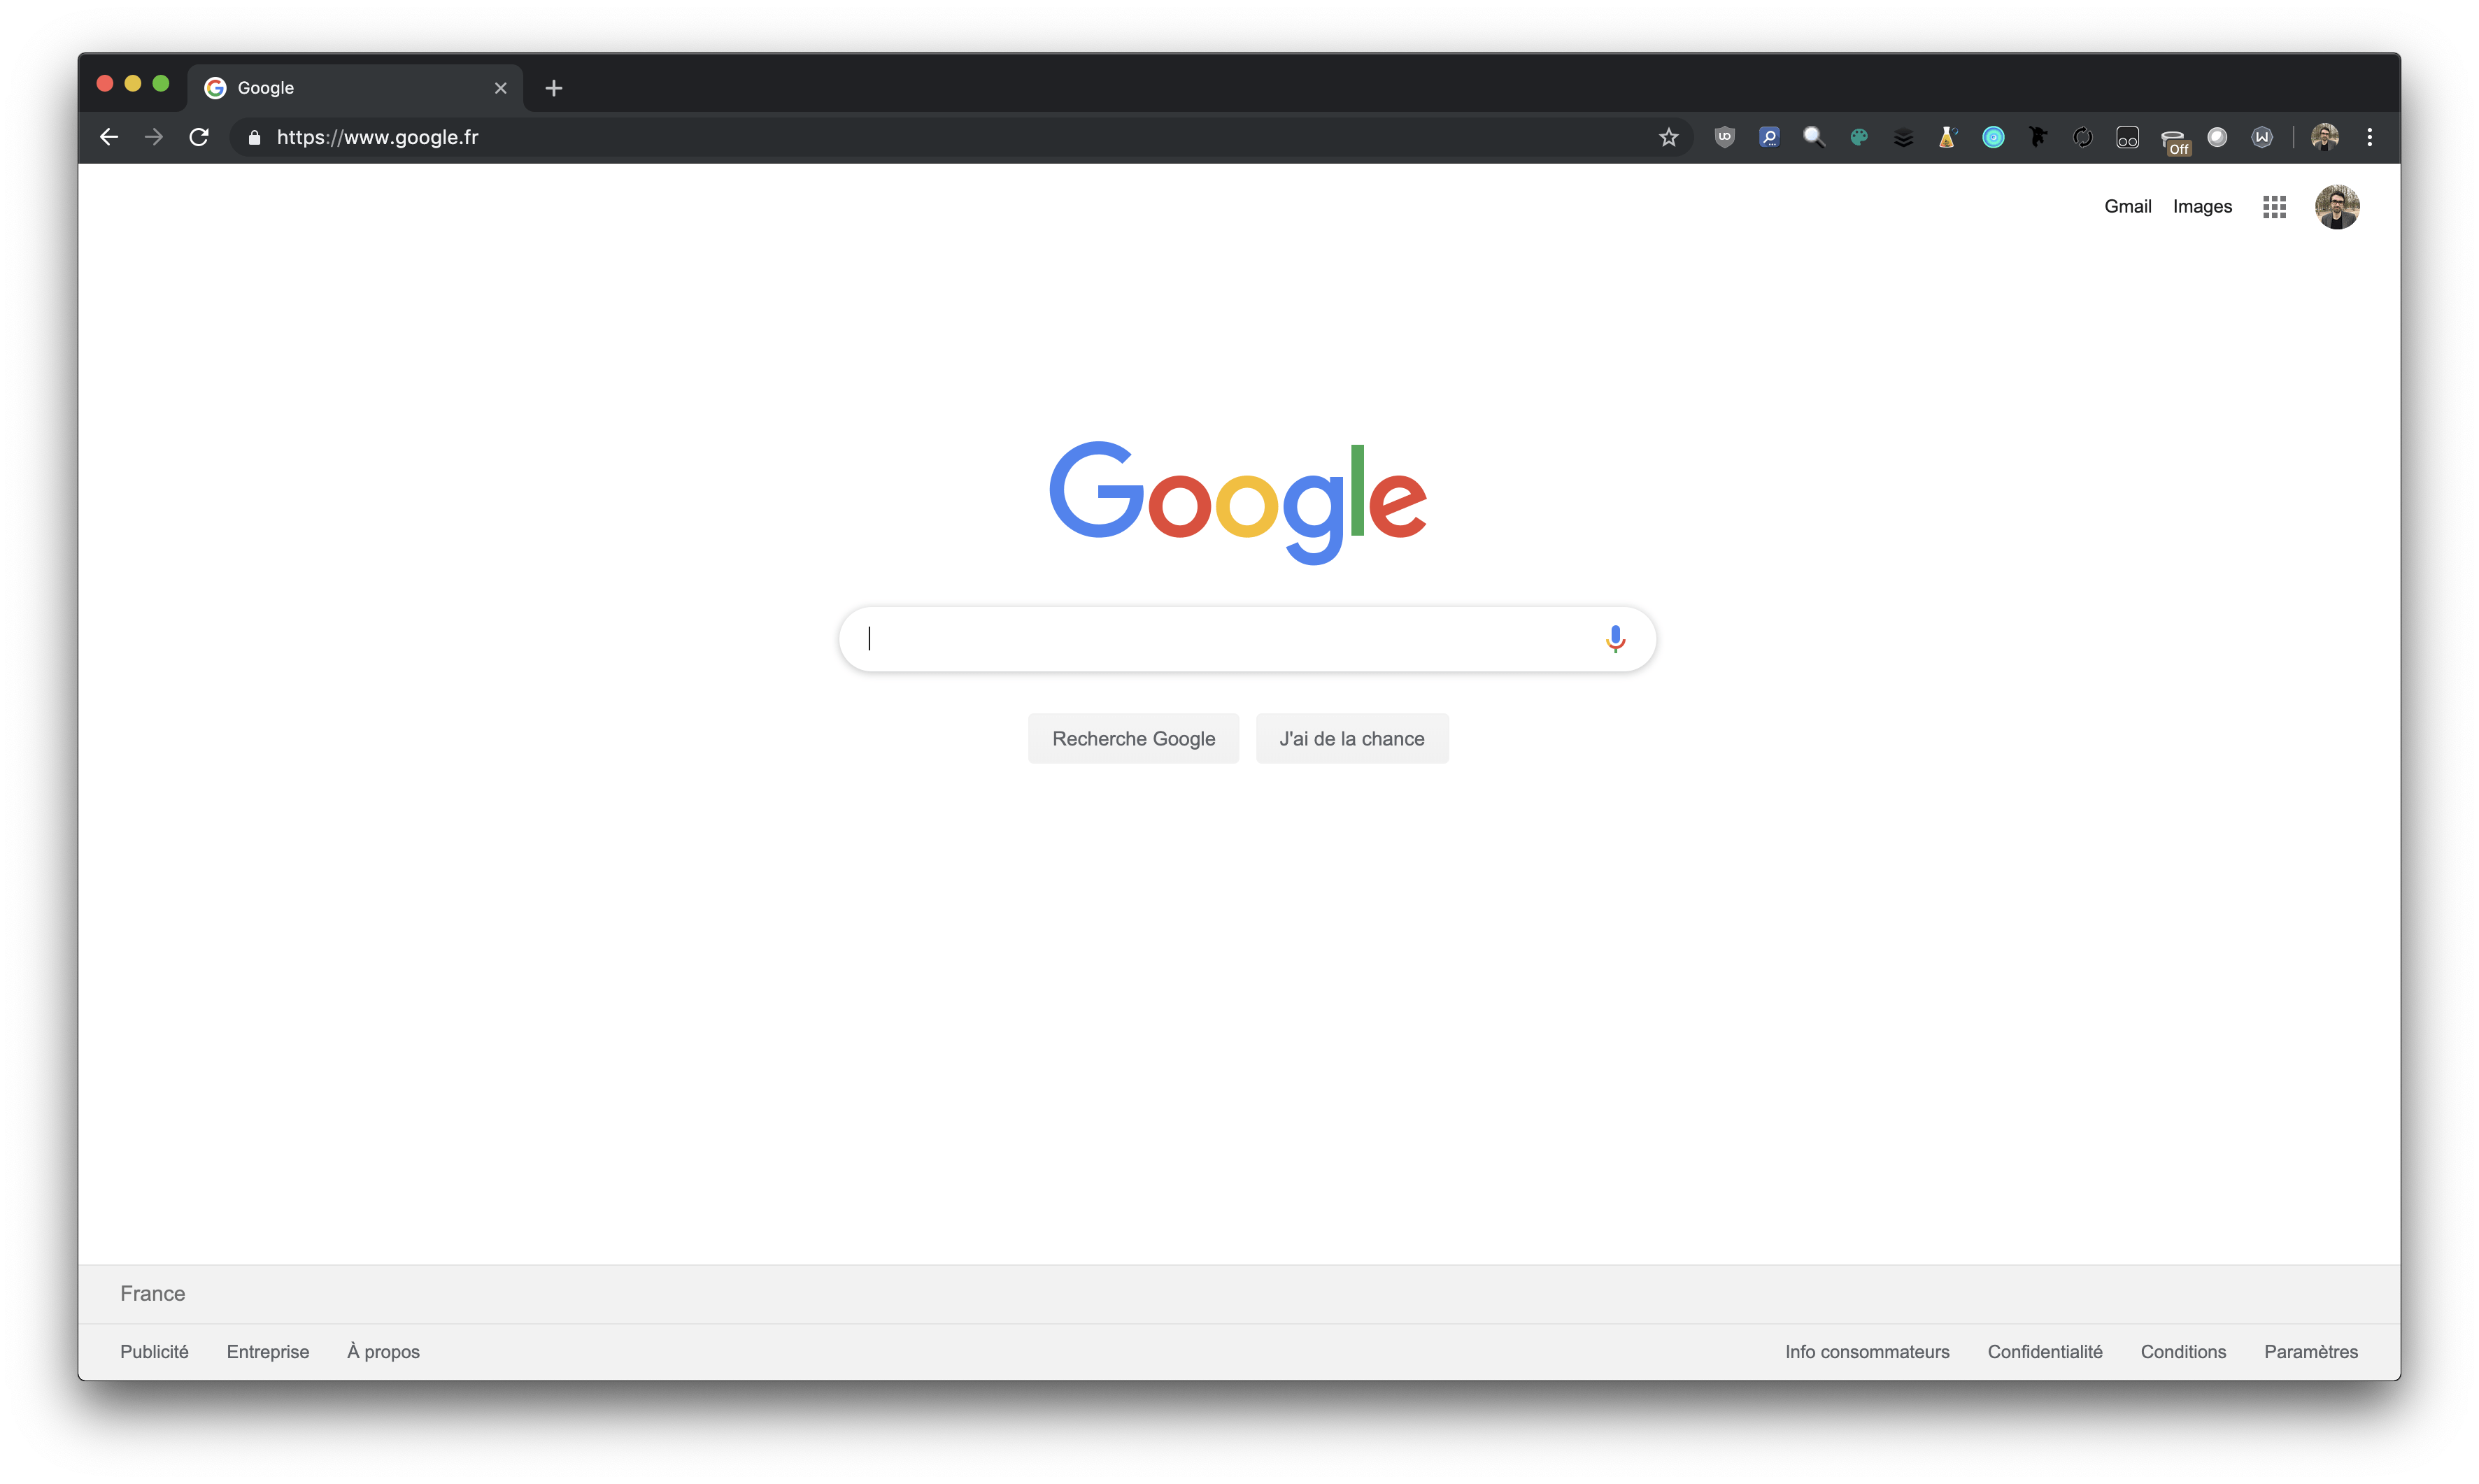The image size is (2479, 1484).
Task: Open a new tab with the plus button
Action: coord(554,88)
